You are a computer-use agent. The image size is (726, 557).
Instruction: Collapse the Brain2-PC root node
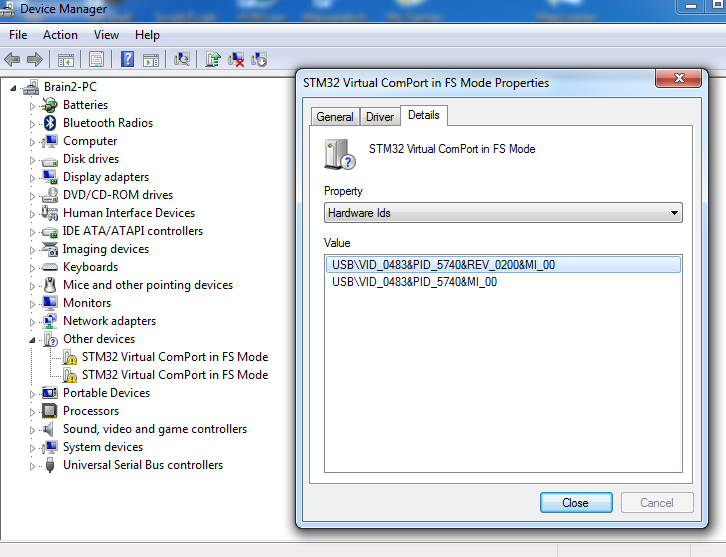click(x=13, y=87)
